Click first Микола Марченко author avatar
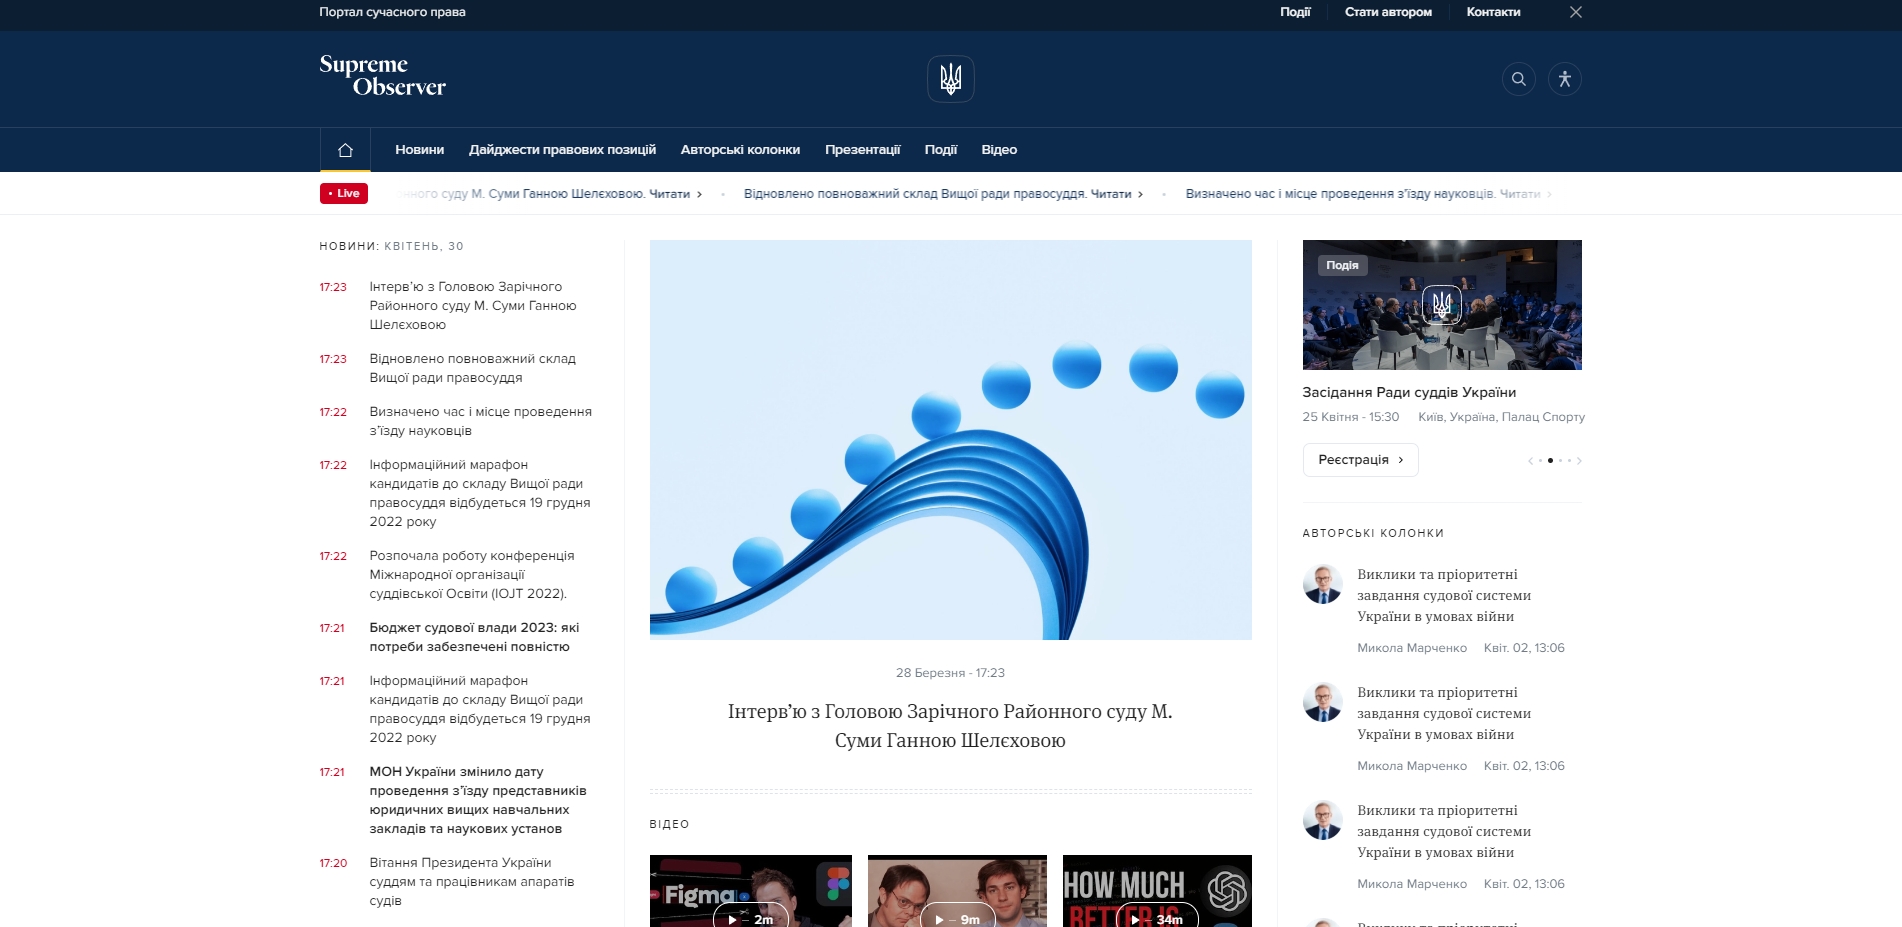The image size is (1902, 927). click(x=1322, y=584)
